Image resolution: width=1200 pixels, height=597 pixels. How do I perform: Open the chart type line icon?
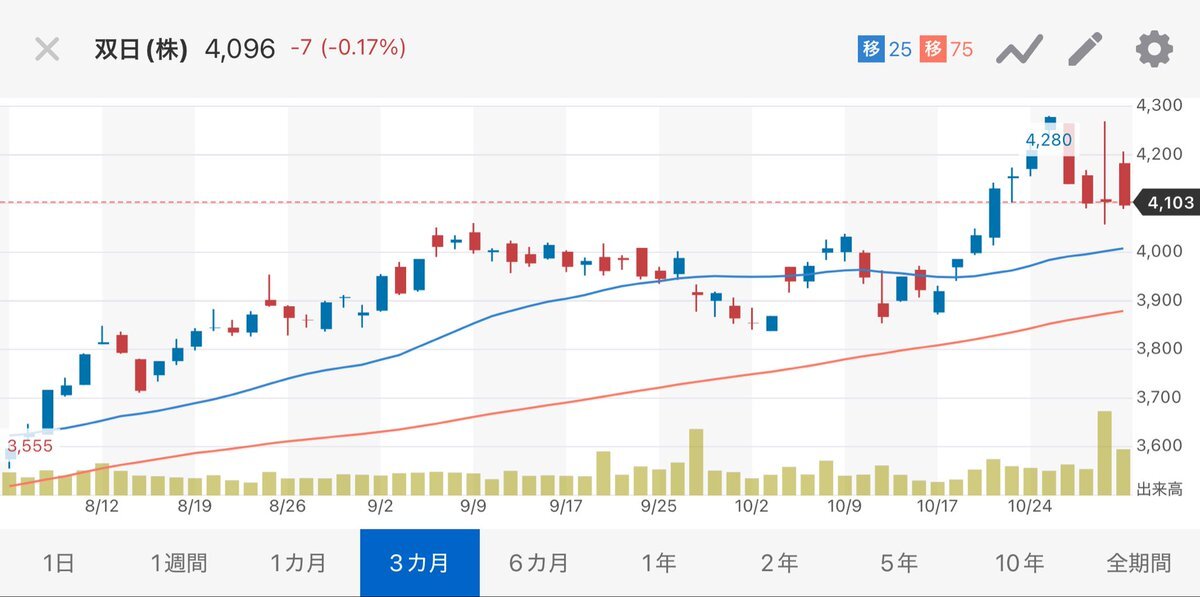tap(1019, 49)
